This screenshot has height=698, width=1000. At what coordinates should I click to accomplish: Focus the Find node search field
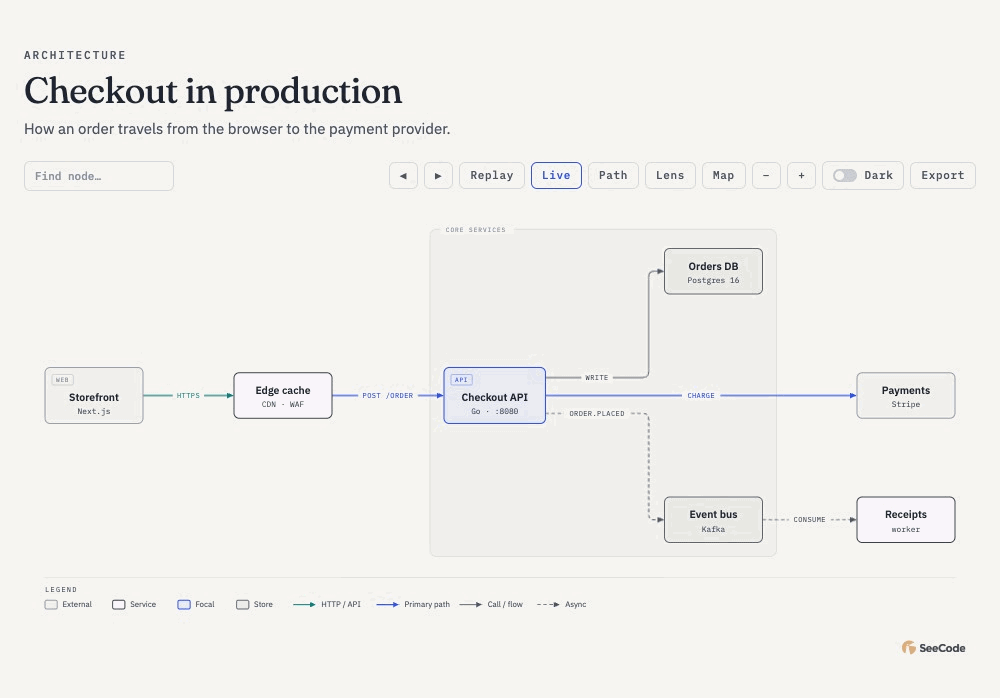(99, 176)
